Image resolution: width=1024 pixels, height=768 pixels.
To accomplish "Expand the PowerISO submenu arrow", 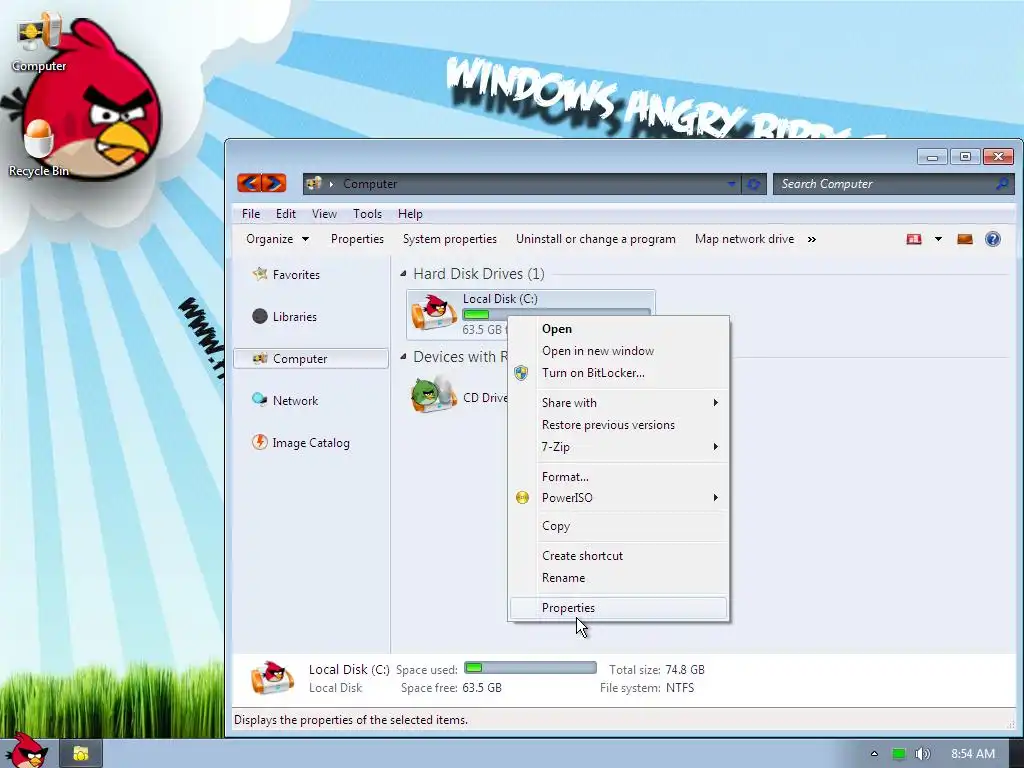I will (716, 498).
